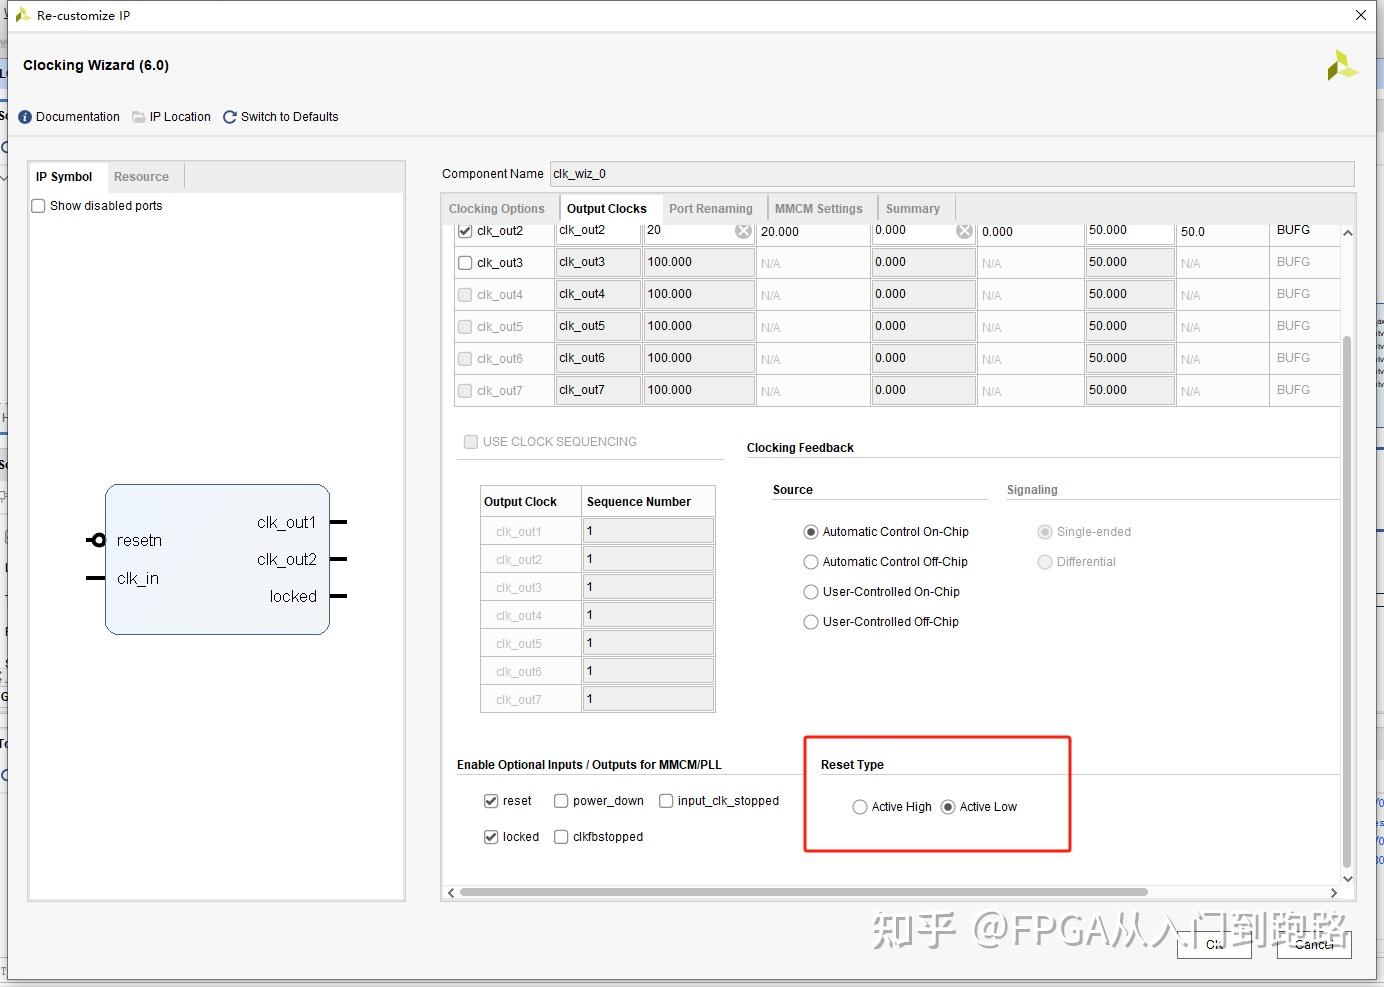Click the Xilinx logo in top right corner
This screenshot has width=1384, height=987.
click(x=1342, y=65)
